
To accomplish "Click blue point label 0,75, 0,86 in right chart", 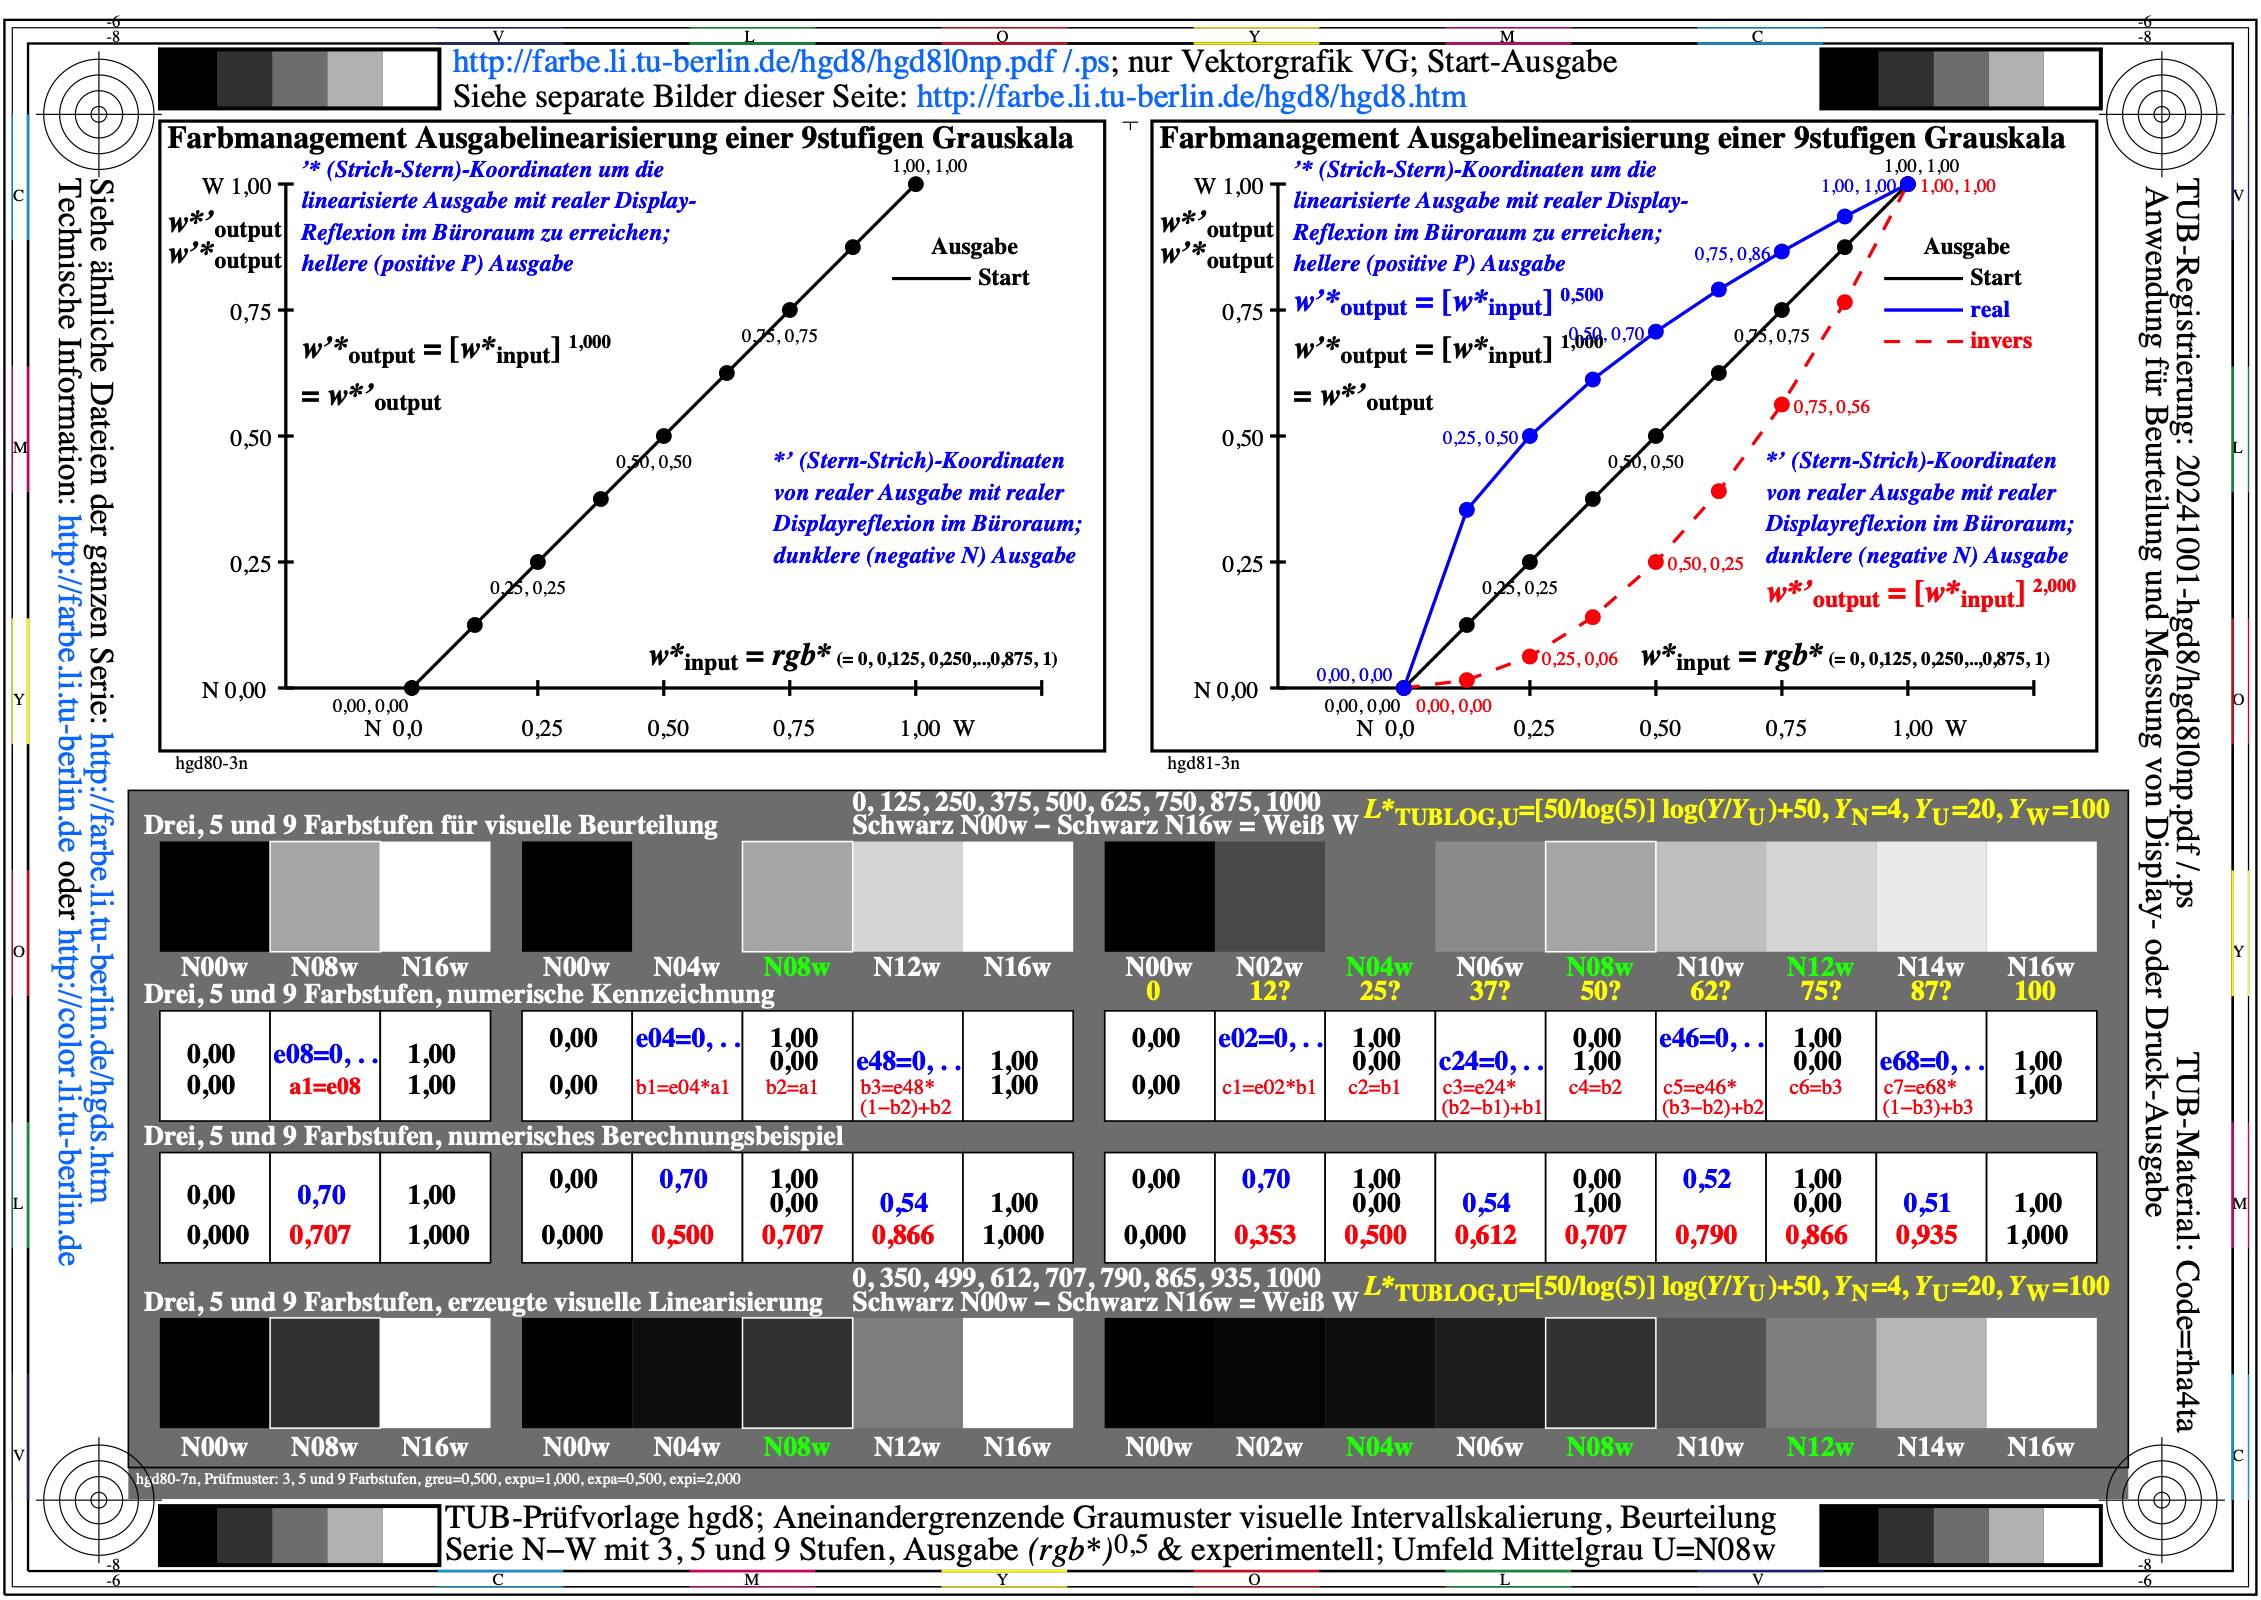I will point(1732,255).
